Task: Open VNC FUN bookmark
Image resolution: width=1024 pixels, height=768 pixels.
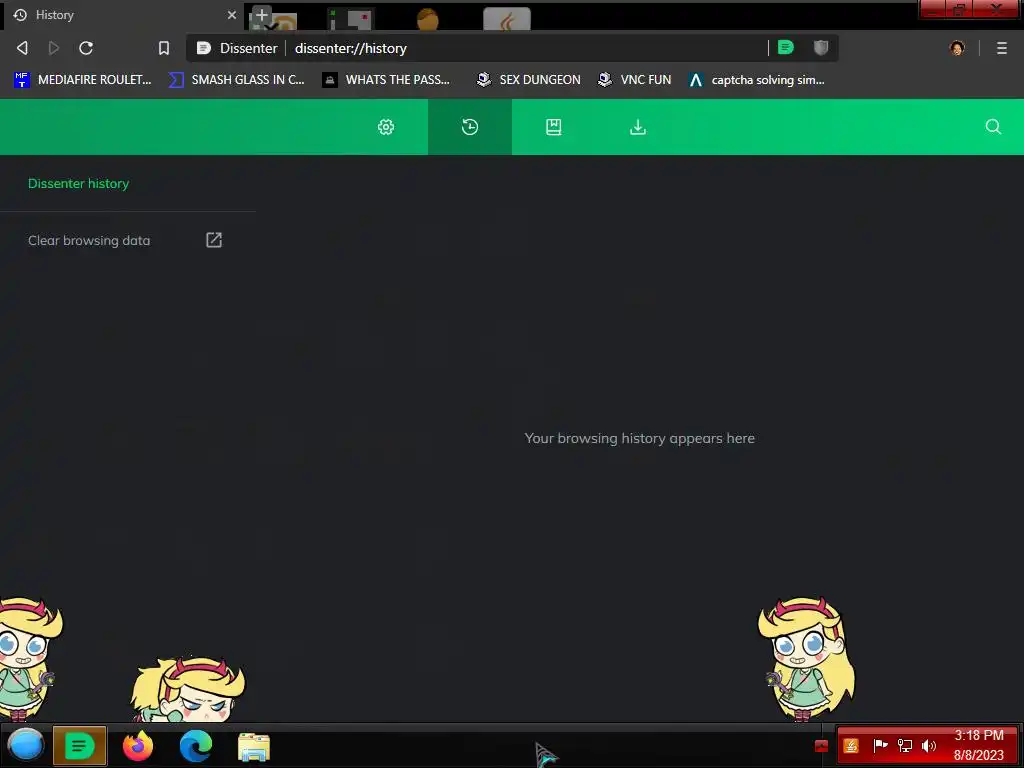Action: [635, 80]
